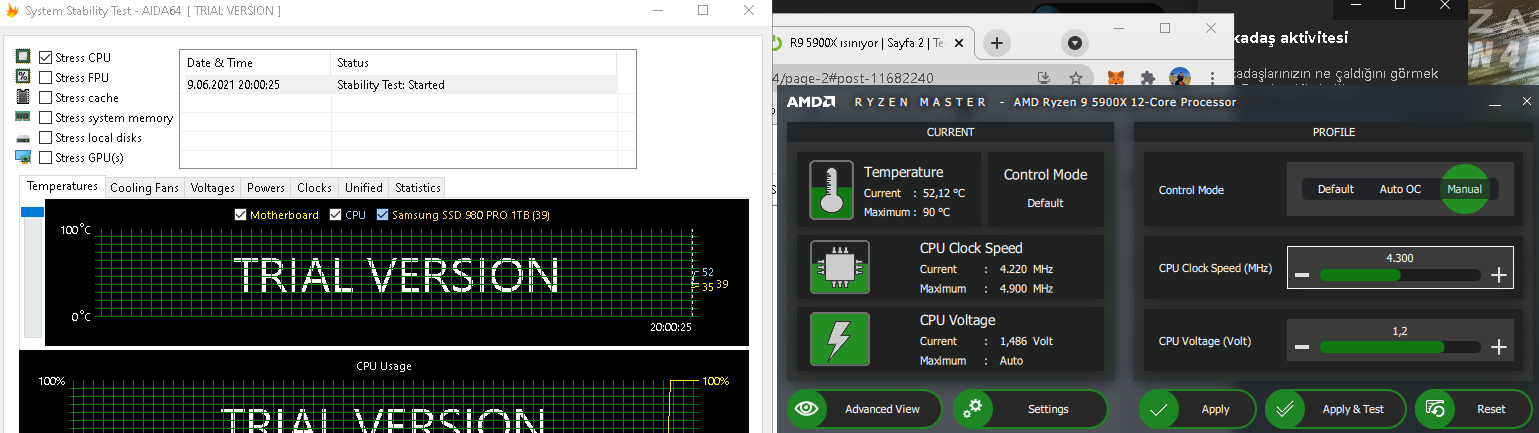This screenshot has height=433, width=1539.
Task: Enable the Stress cache checkbox
Action: pos(45,97)
